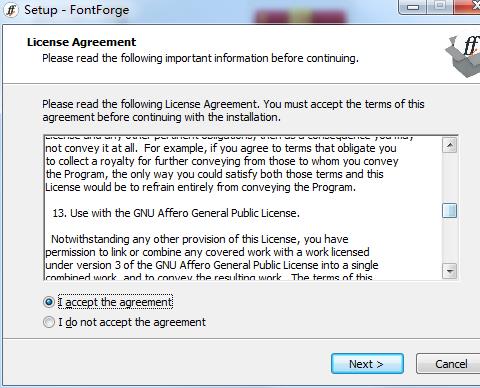Click the FontForge box logo in the header
The height and width of the screenshot is (388, 480).
pyautogui.click(x=463, y=55)
